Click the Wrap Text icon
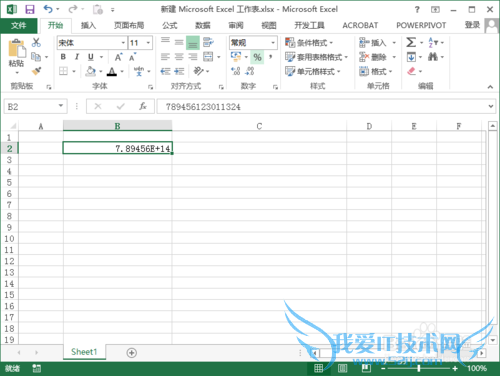This screenshot has height=376, width=500. click(208, 42)
